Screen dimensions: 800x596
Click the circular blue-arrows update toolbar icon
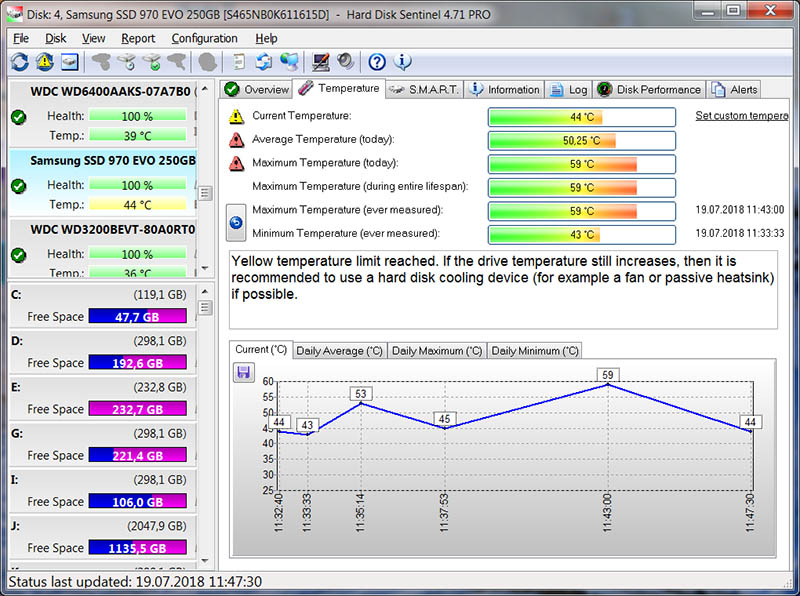point(264,62)
